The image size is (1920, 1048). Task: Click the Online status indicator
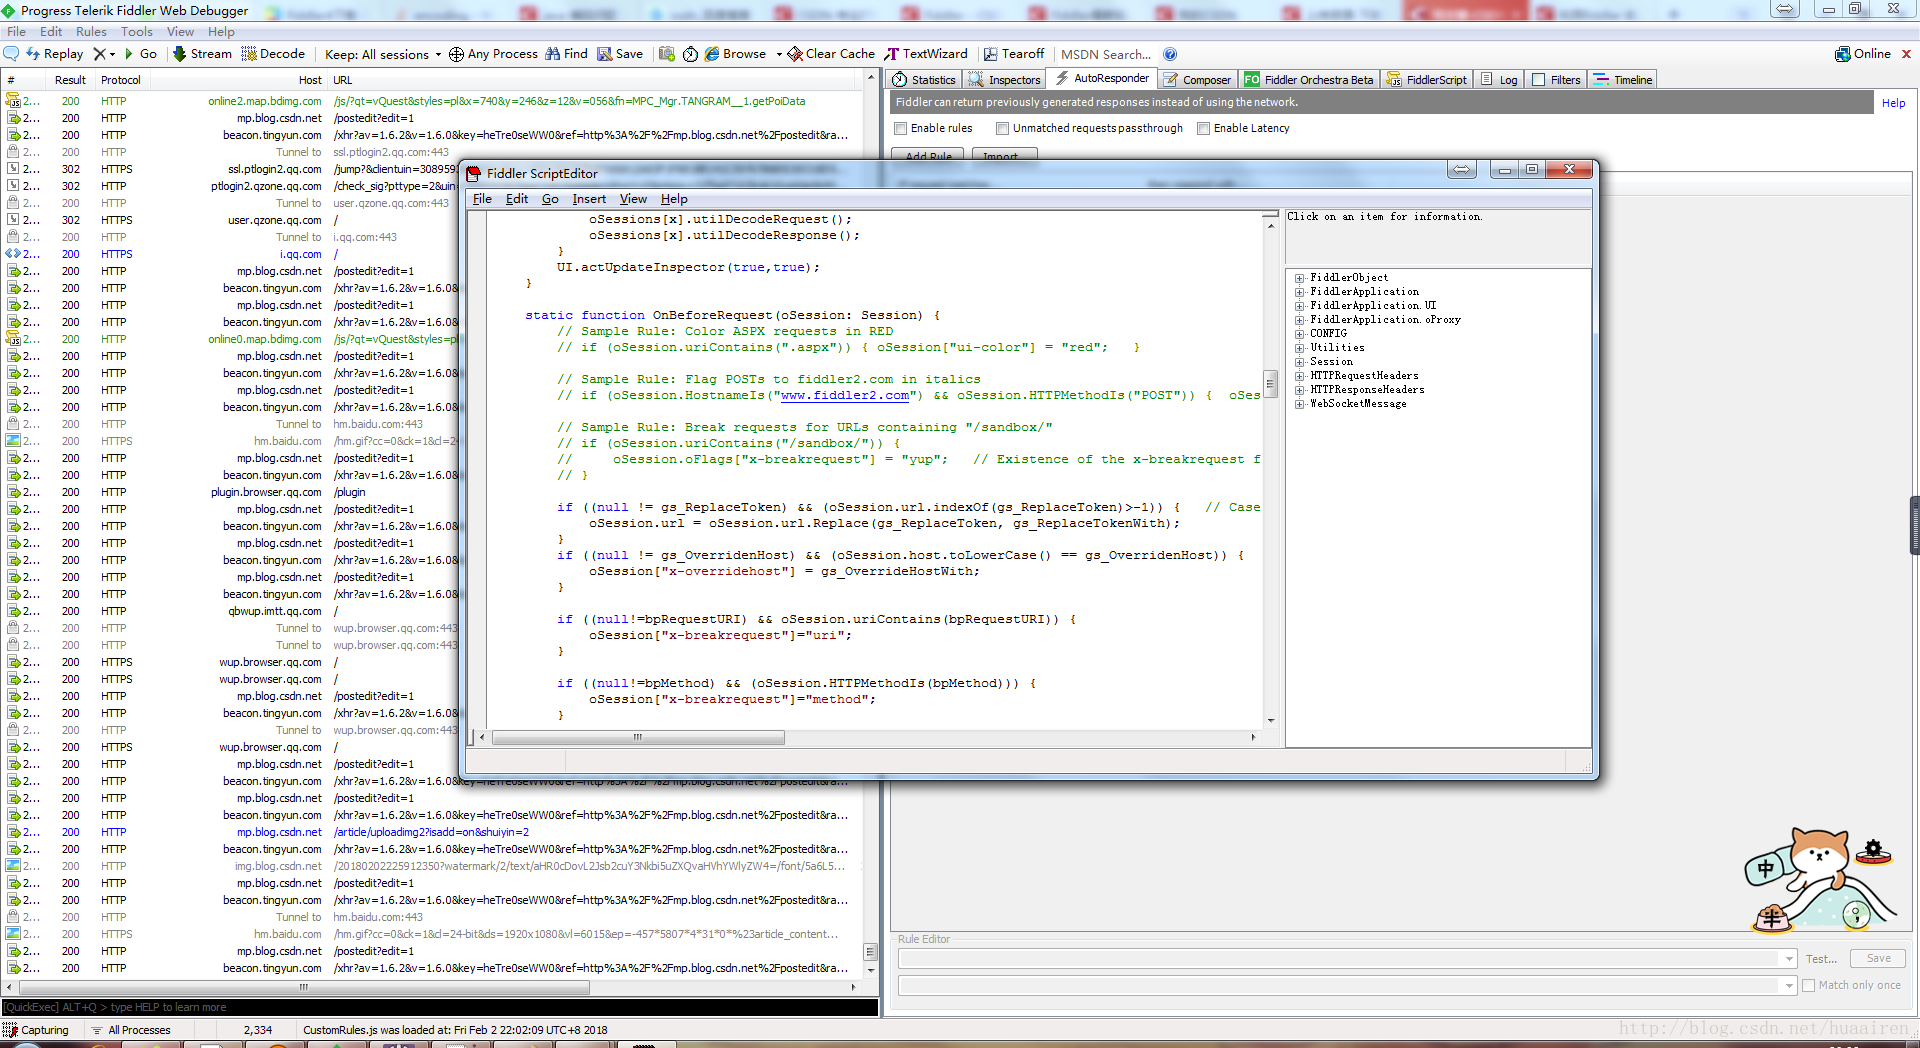1863,54
